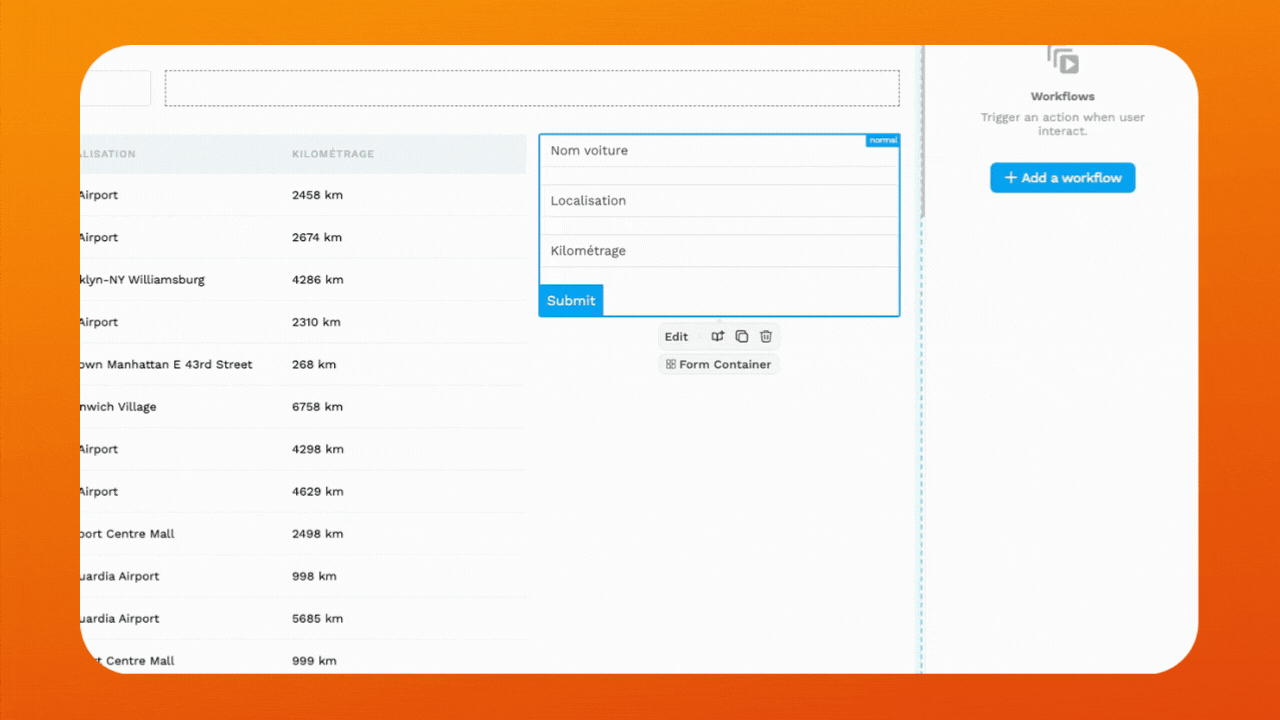The height and width of the screenshot is (720, 1280).
Task: Select the Localisation input field
Action: (x=718, y=205)
